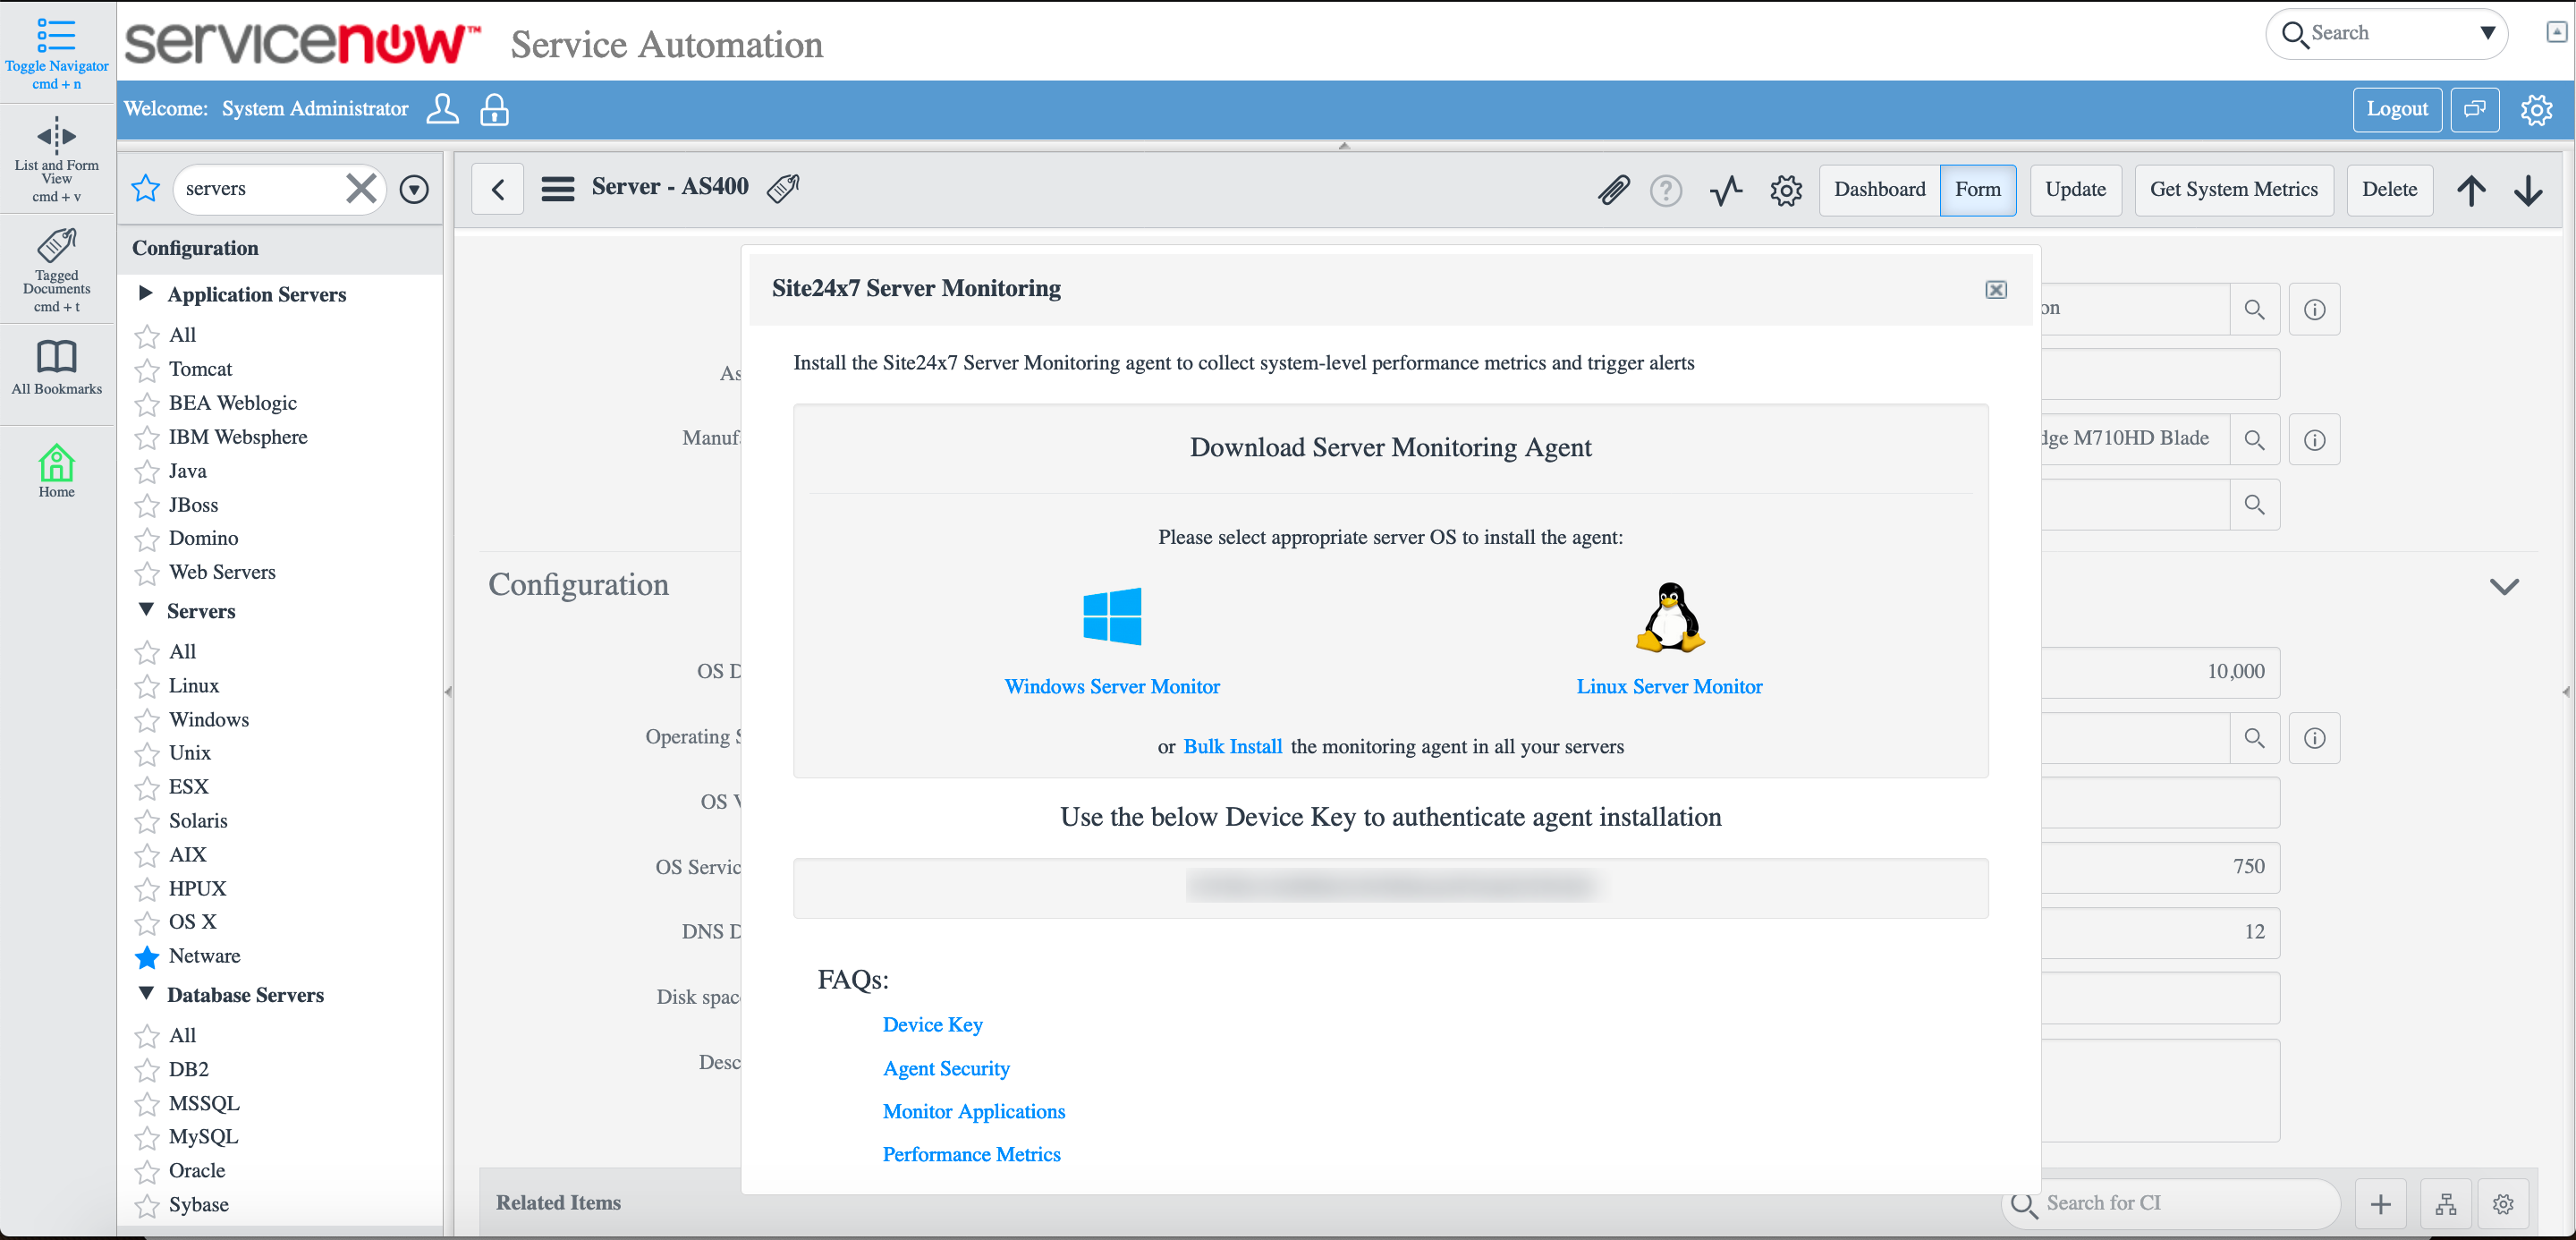This screenshot has height=1240, width=2576.
Task: Click the user profile icon in the banner
Action: [443, 109]
